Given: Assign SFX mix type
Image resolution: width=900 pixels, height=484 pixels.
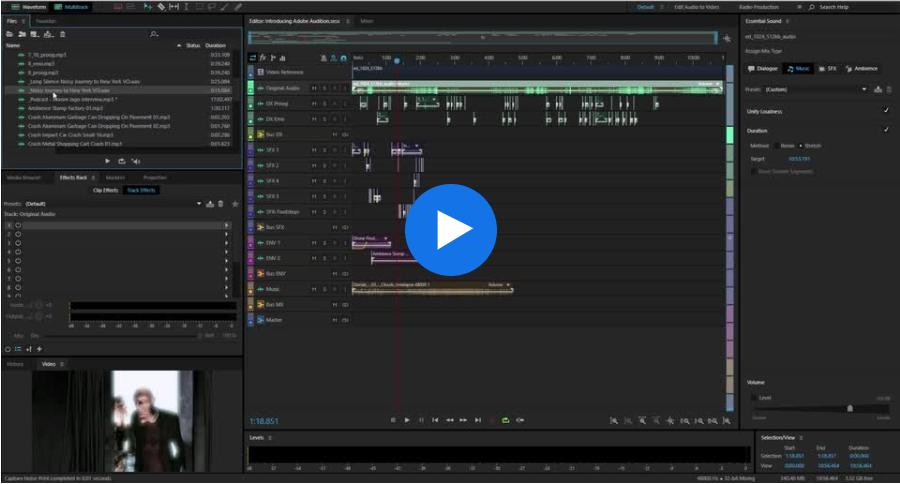Looking at the screenshot, I should [x=828, y=68].
